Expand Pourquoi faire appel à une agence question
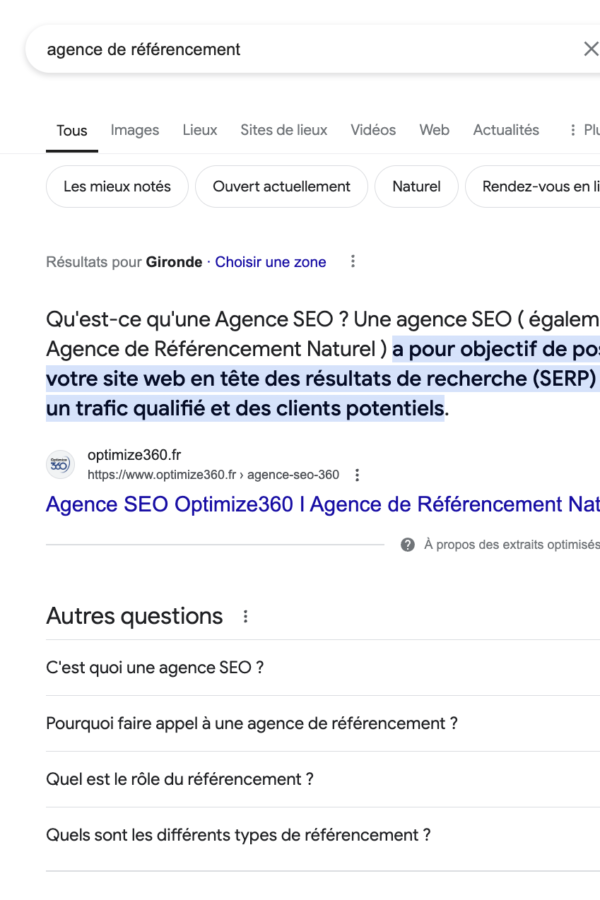 [x=252, y=723]
